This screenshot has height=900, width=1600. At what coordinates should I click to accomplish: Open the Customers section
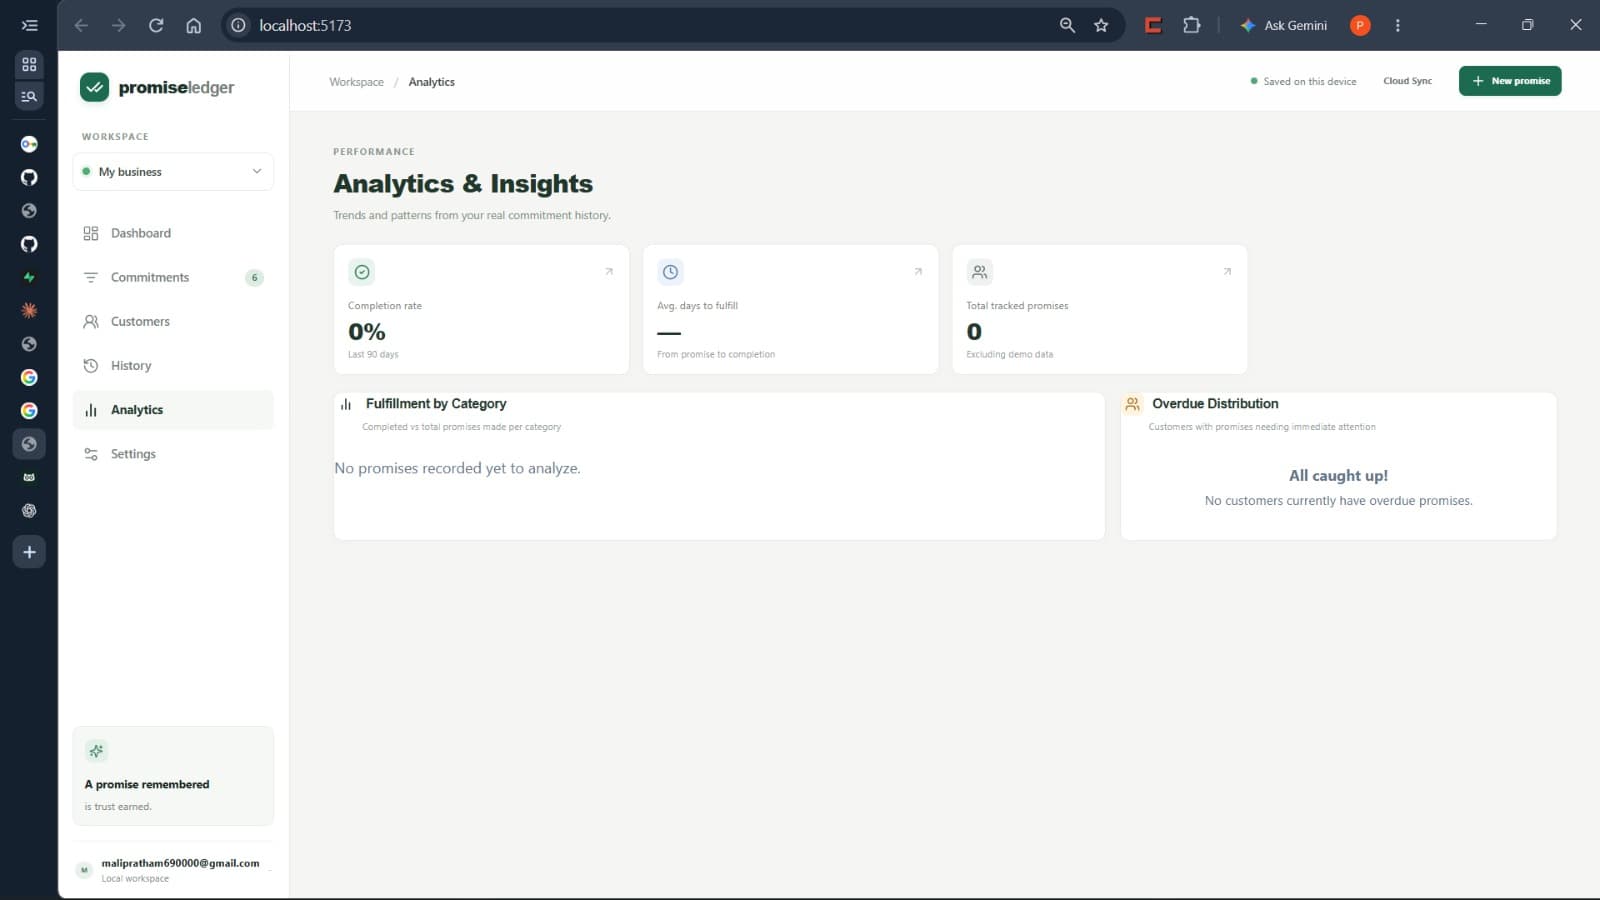[173, 321]
